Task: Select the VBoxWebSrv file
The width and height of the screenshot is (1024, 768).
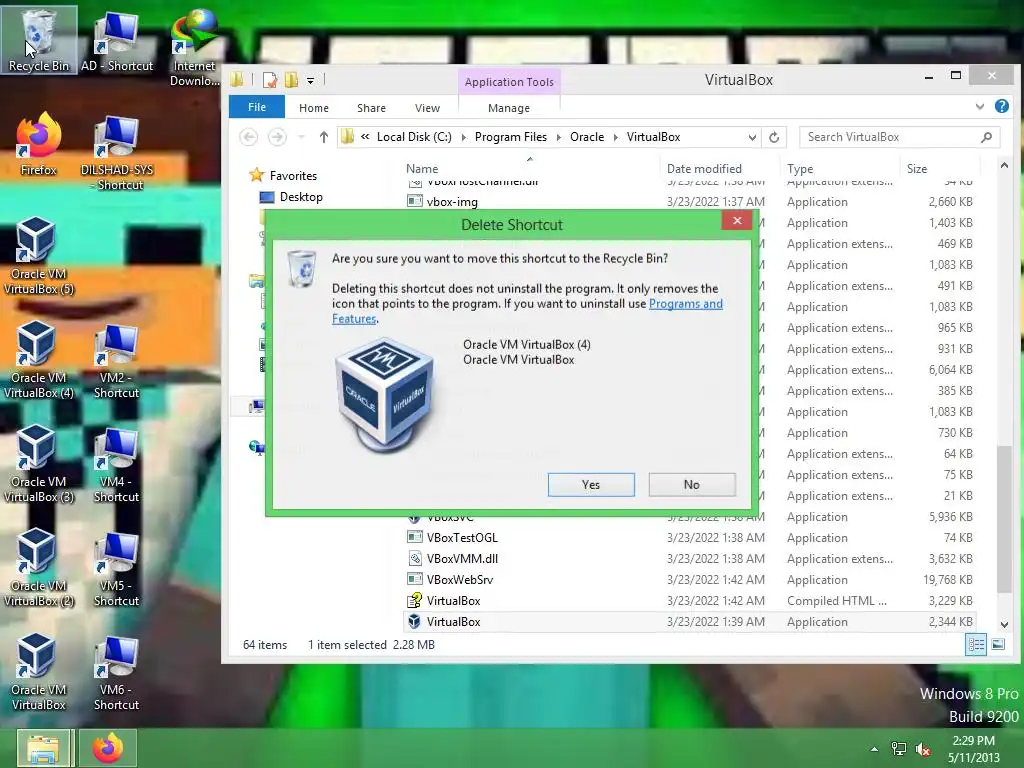Action: coord(690,579)
